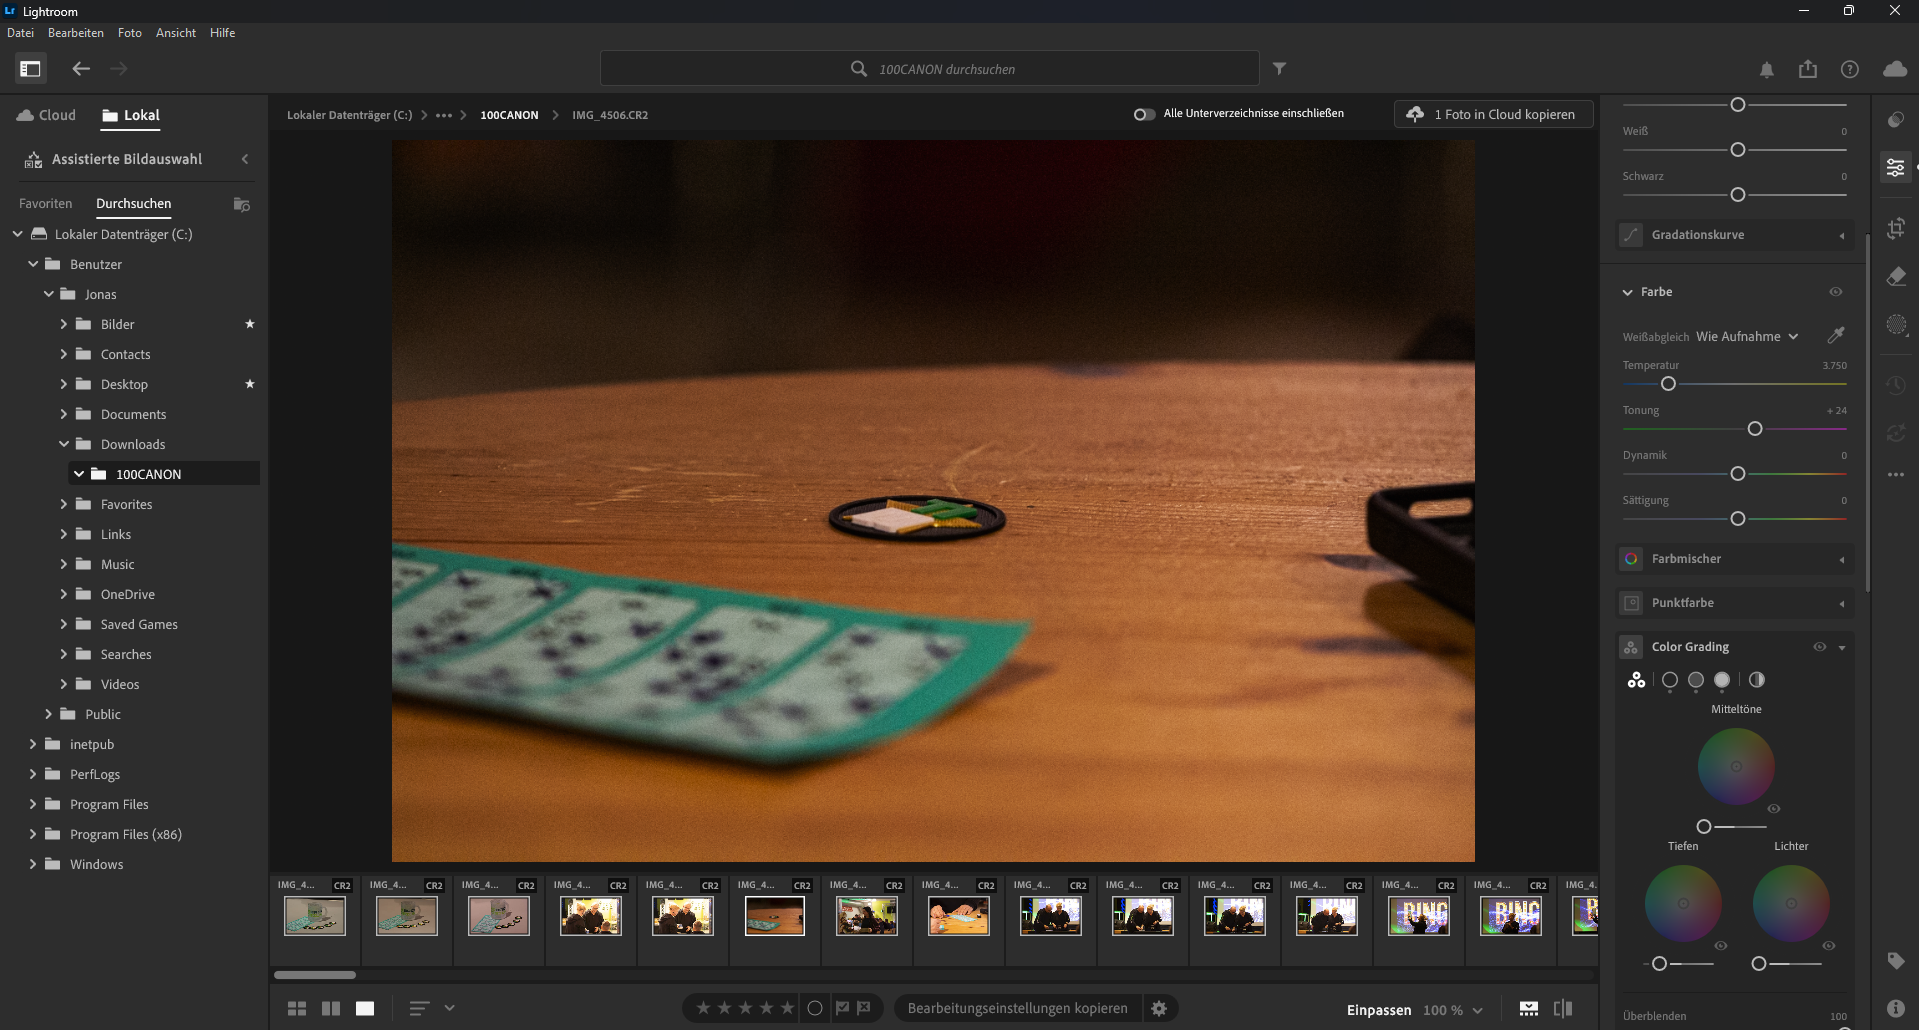The height and width of the screenshot is (1030, 1919).
Task: Click Bearbeitungseinstellungen kopieren button
Action: 1017,1008
